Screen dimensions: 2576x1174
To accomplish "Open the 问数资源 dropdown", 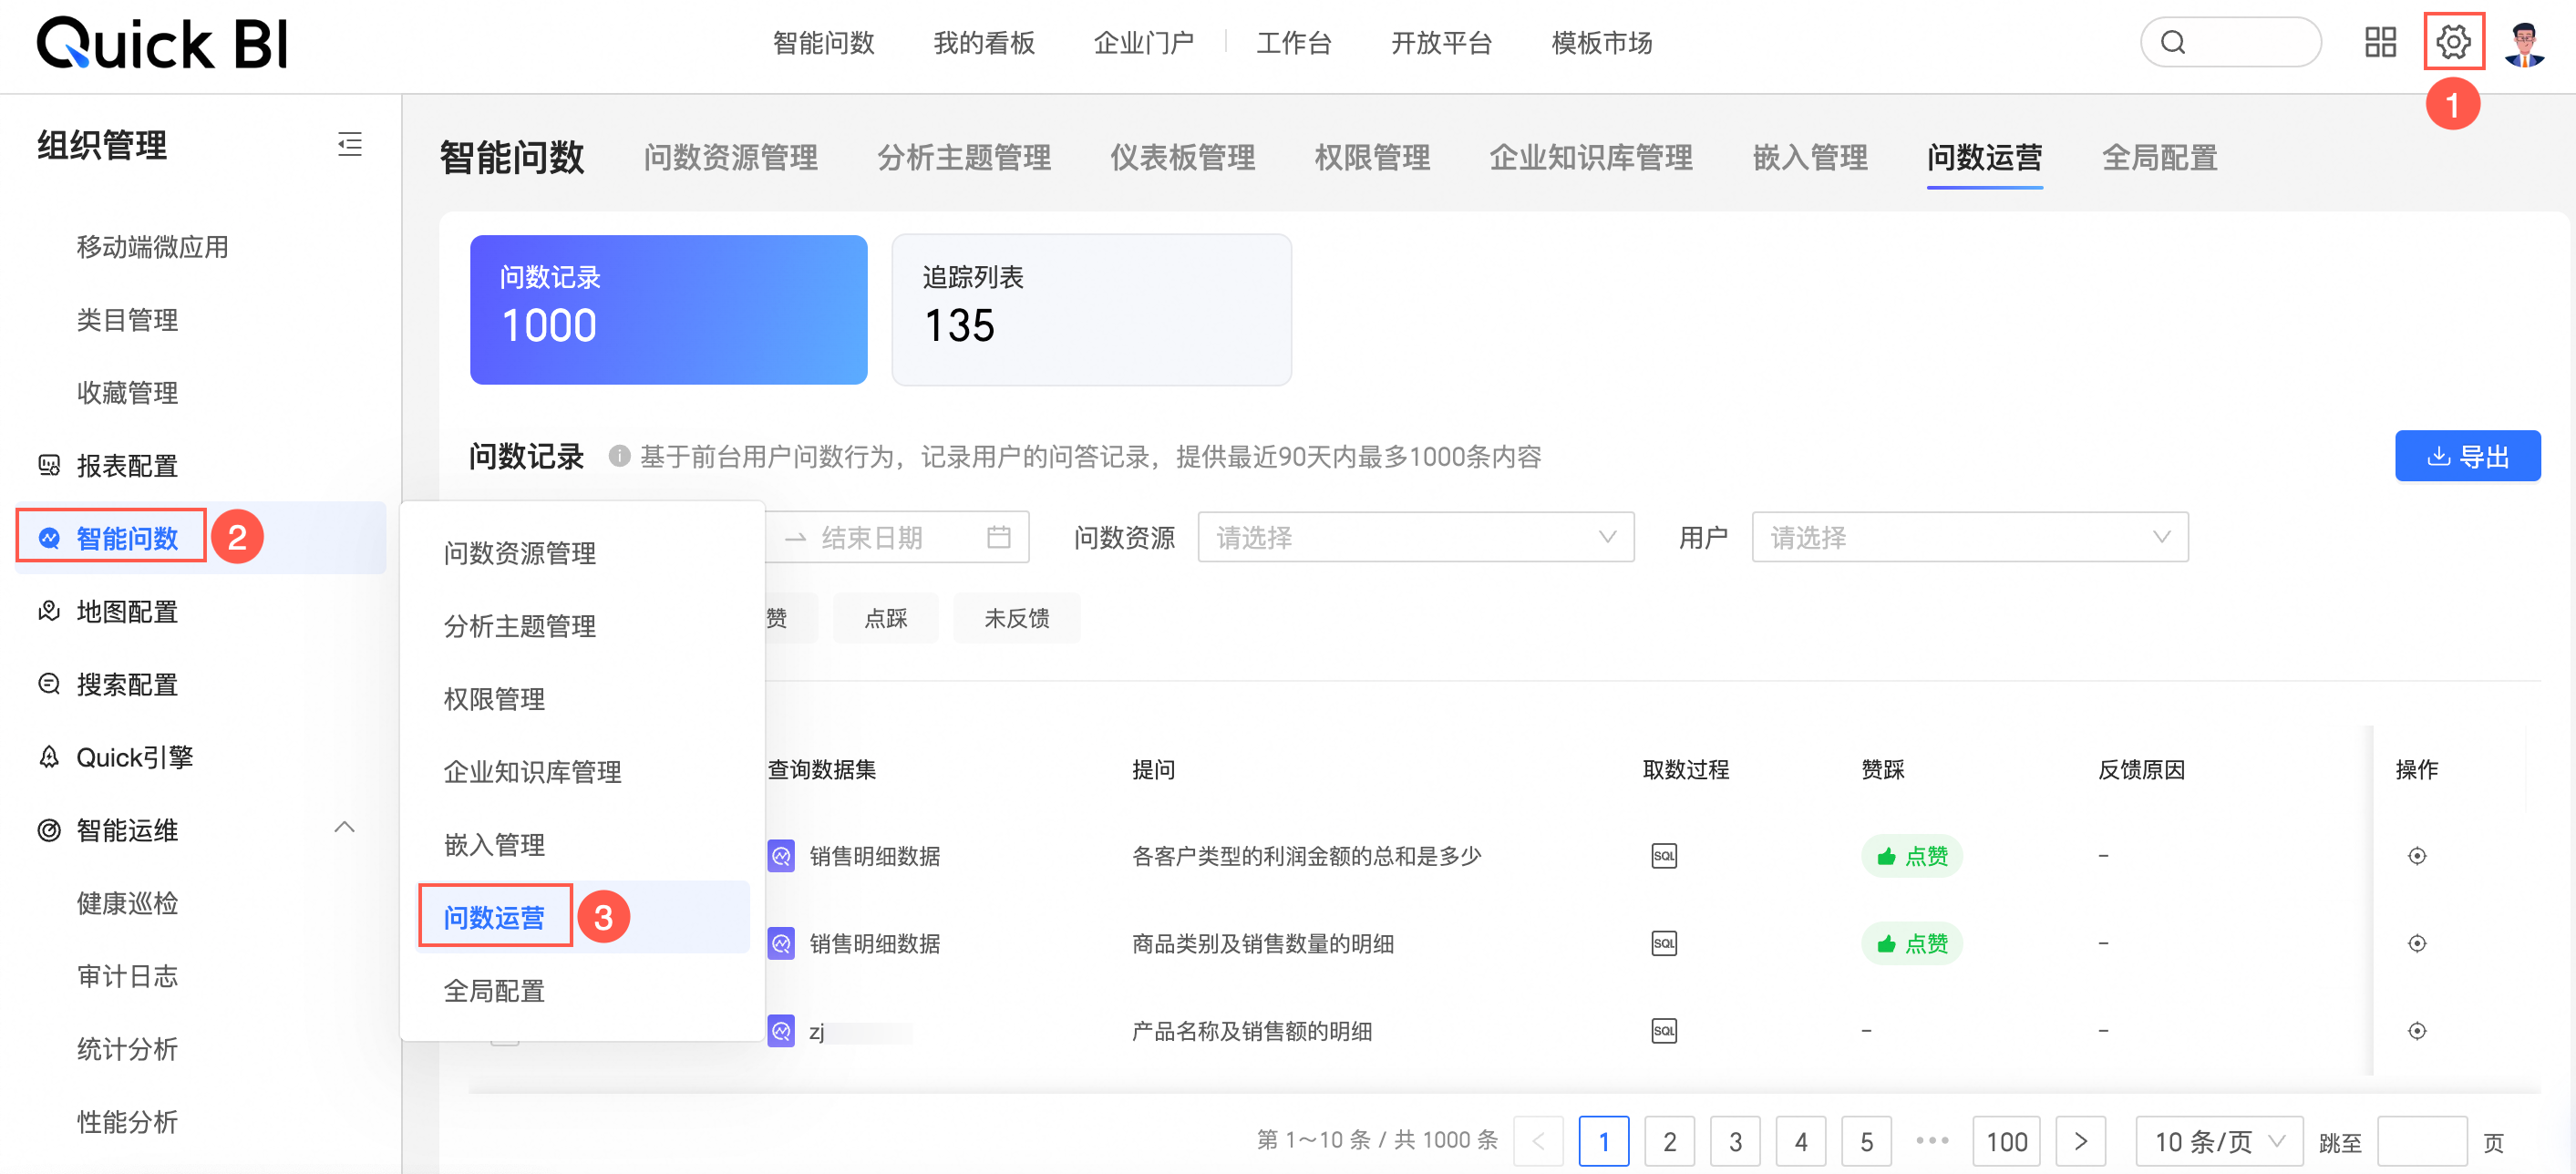I will click(1415, 537).
